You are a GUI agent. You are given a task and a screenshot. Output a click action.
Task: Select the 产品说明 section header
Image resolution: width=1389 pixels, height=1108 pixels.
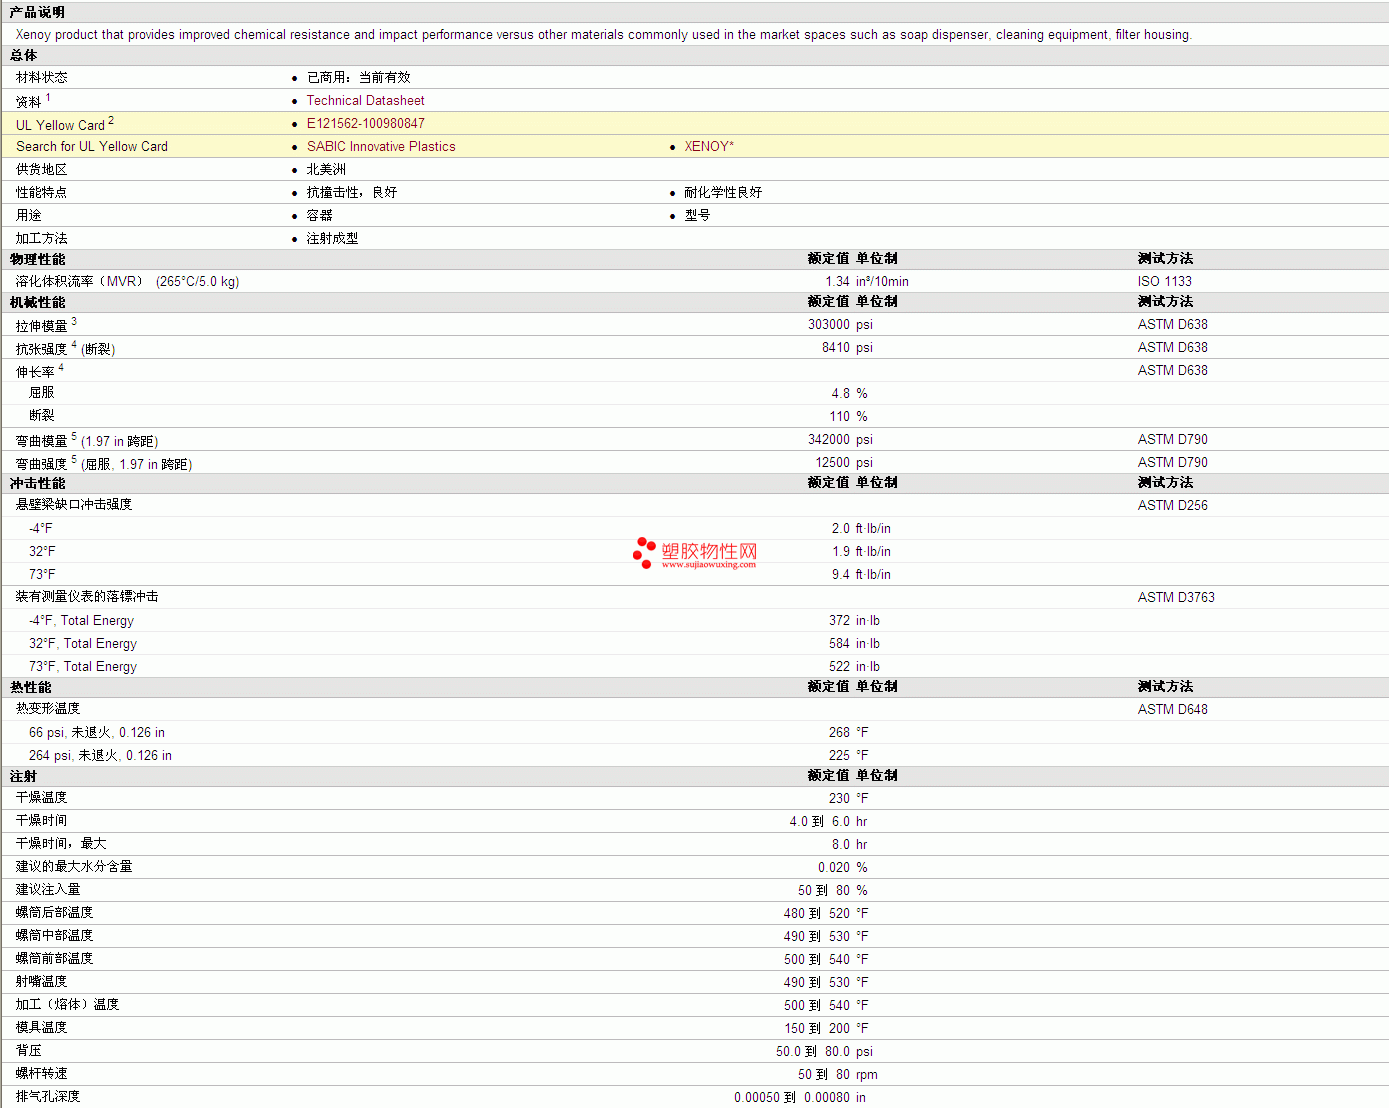click(x=37, y=12)
